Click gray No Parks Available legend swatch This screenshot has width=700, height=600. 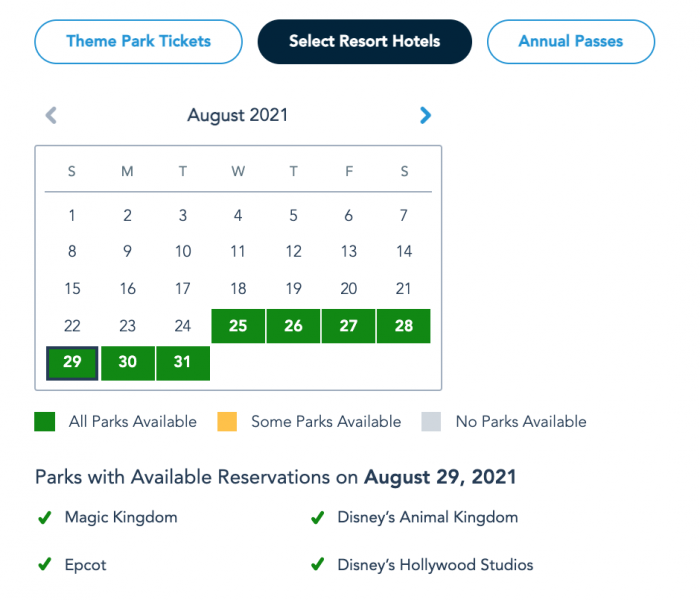coord(431,422)
